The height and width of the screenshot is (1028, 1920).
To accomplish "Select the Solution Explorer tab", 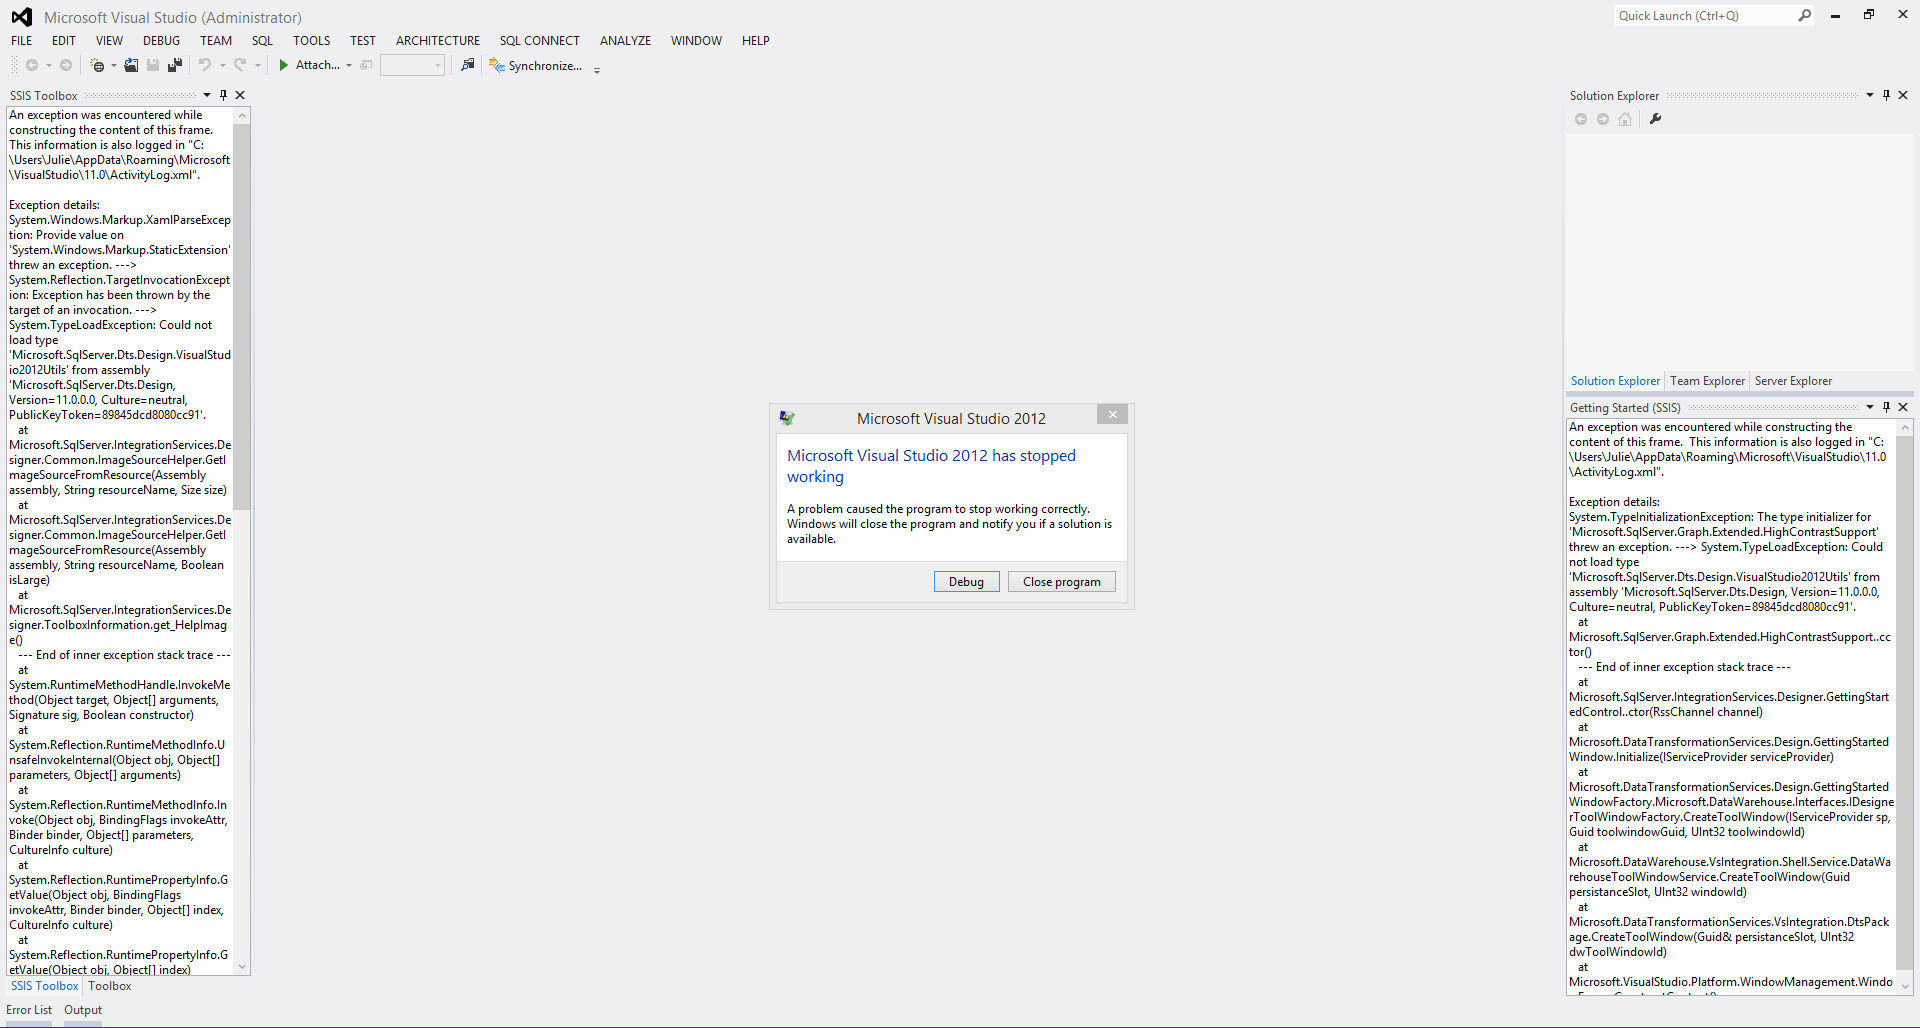I will pyautogui.click(x=1615, y=381).
